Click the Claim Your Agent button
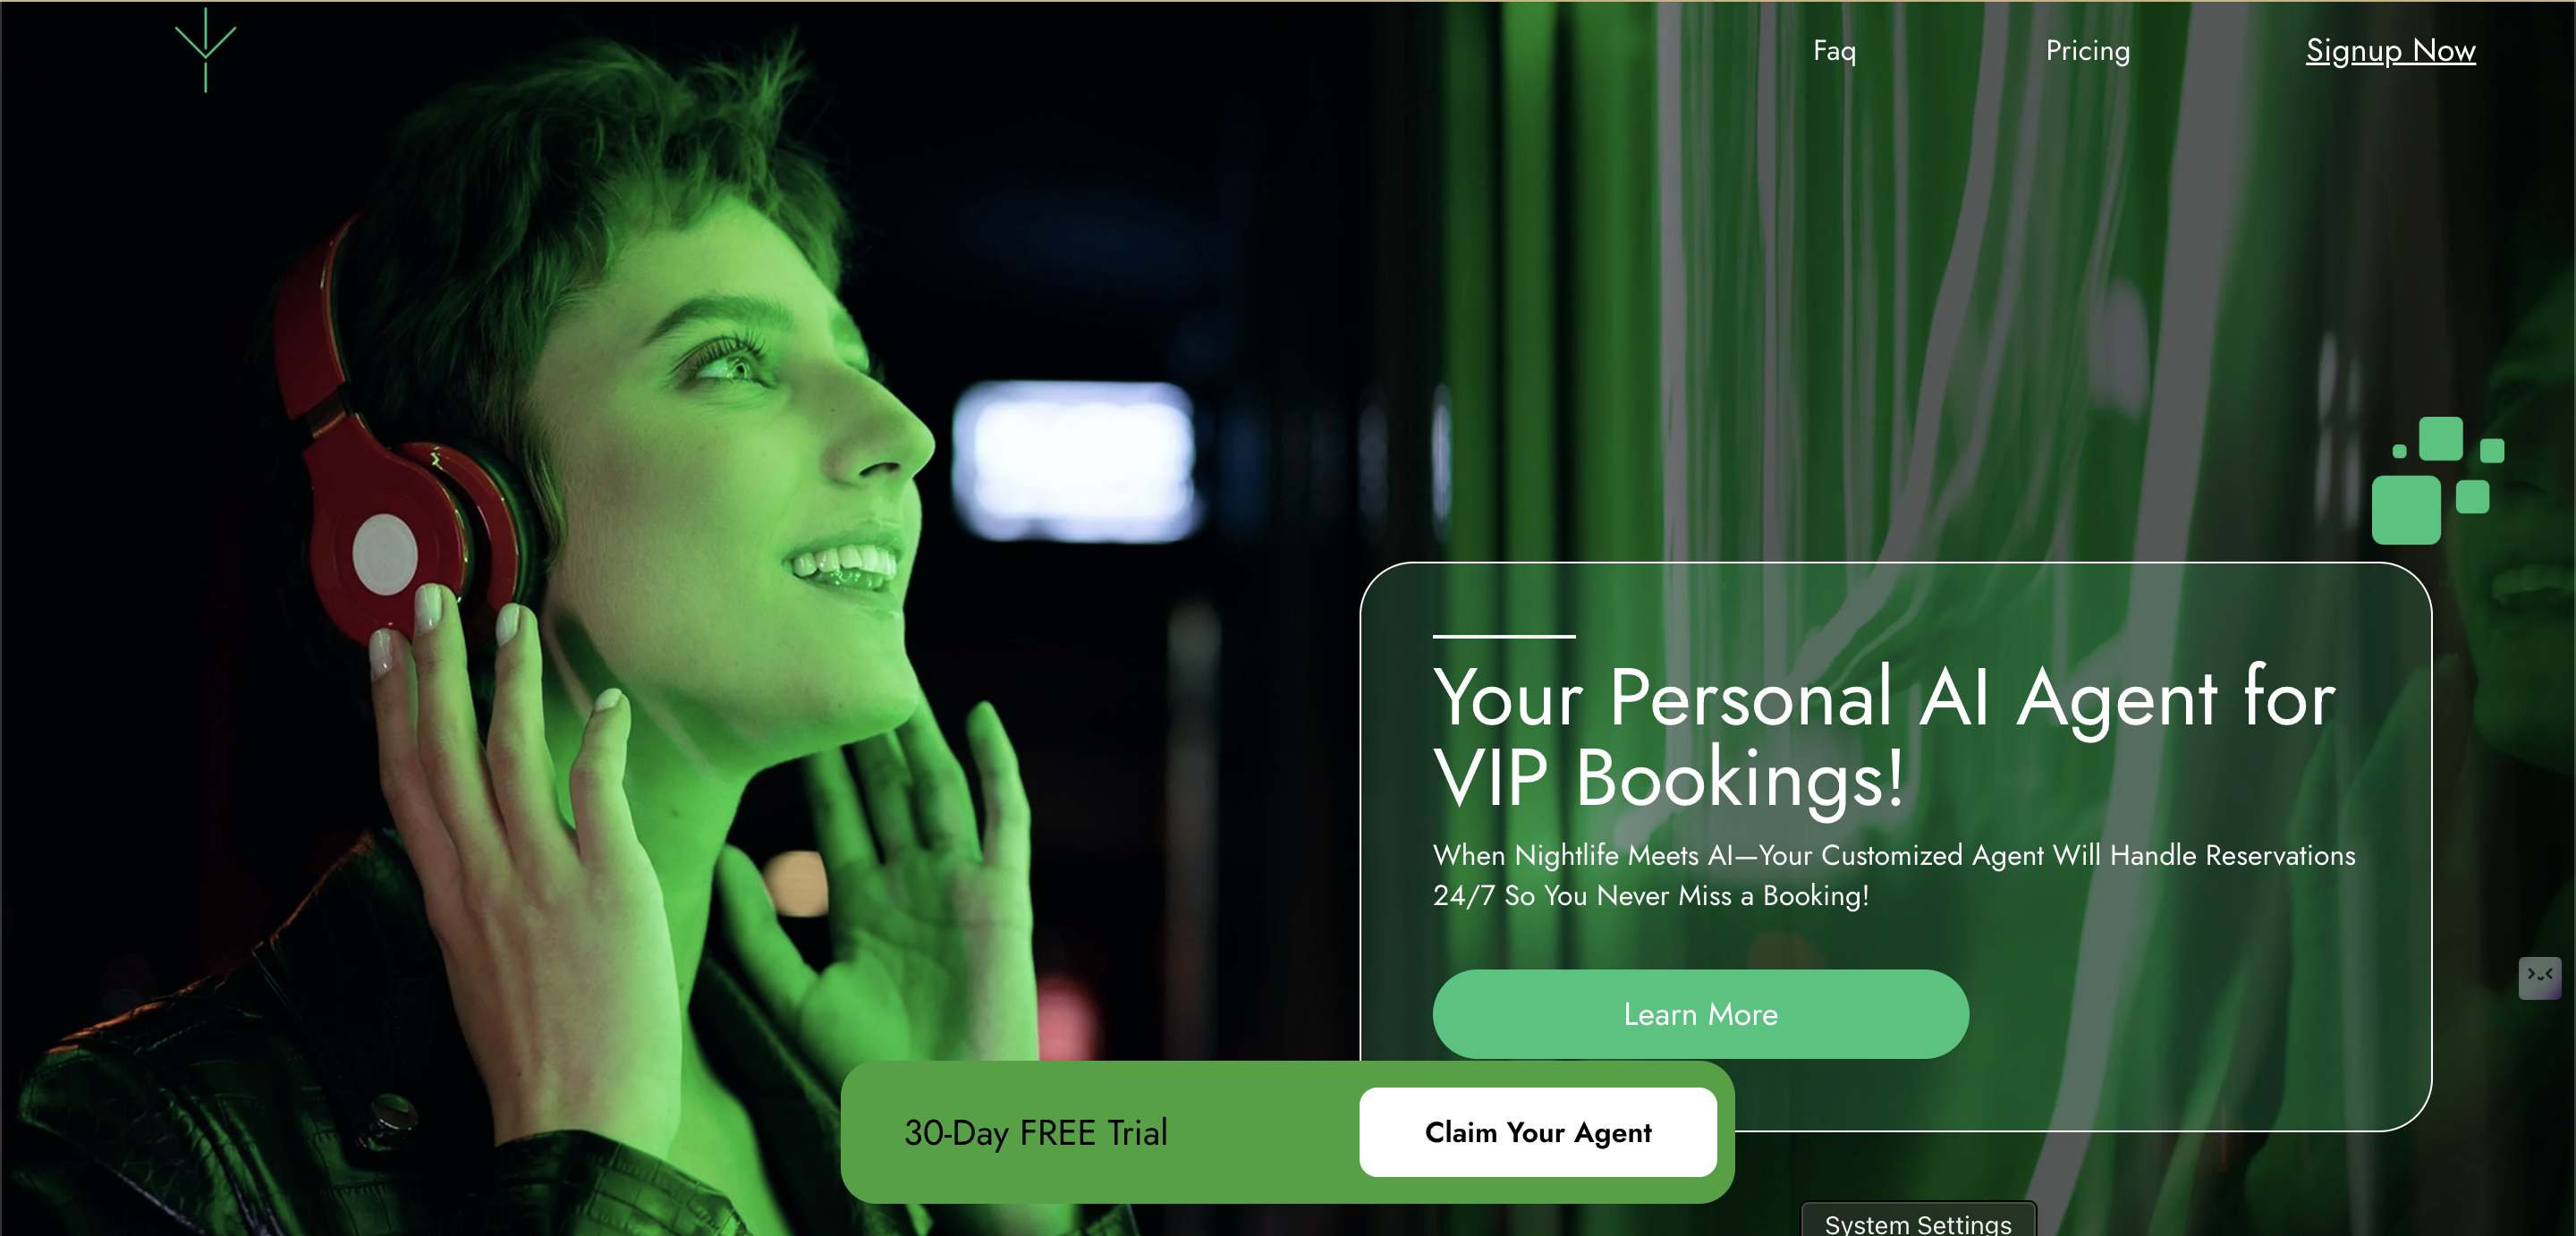The image size is (2576, 1236). [1538, 1132]
